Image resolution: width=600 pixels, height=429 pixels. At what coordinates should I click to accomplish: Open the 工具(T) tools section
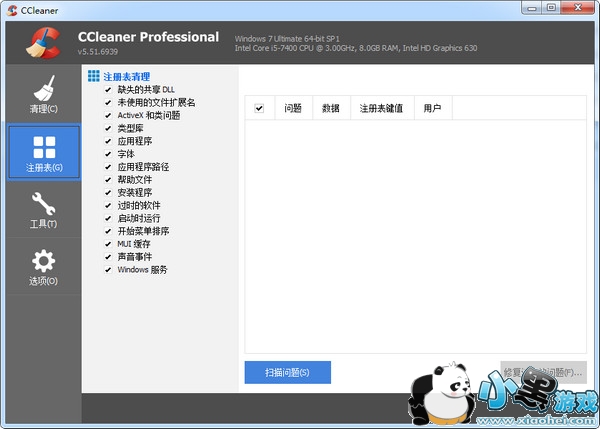point(44,209)
